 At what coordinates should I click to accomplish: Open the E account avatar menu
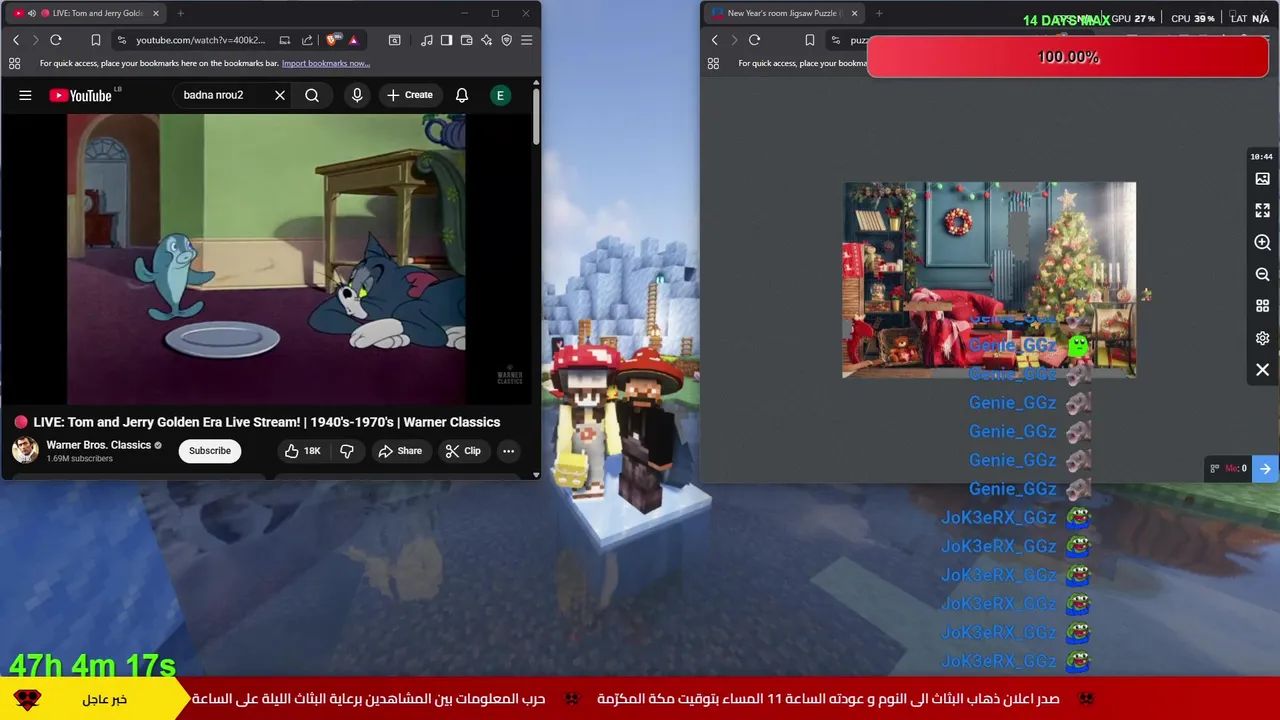(x=500, y=95)
